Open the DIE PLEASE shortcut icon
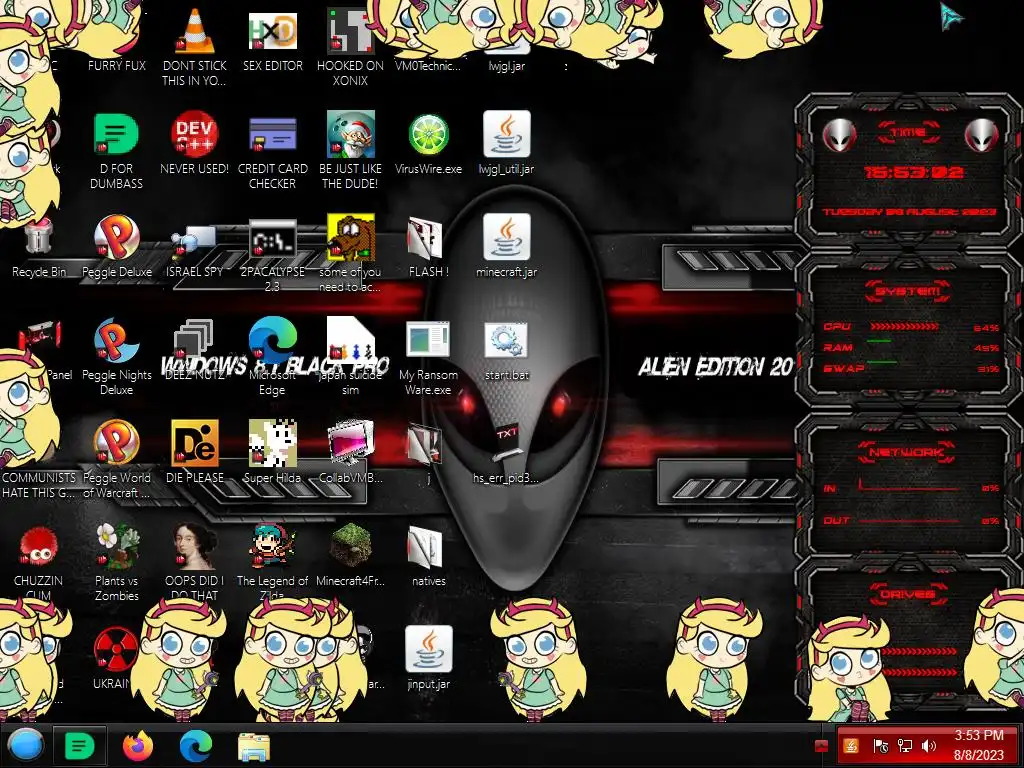Image resolution: width=1024 pixels, height=768 pixels. 195,443
